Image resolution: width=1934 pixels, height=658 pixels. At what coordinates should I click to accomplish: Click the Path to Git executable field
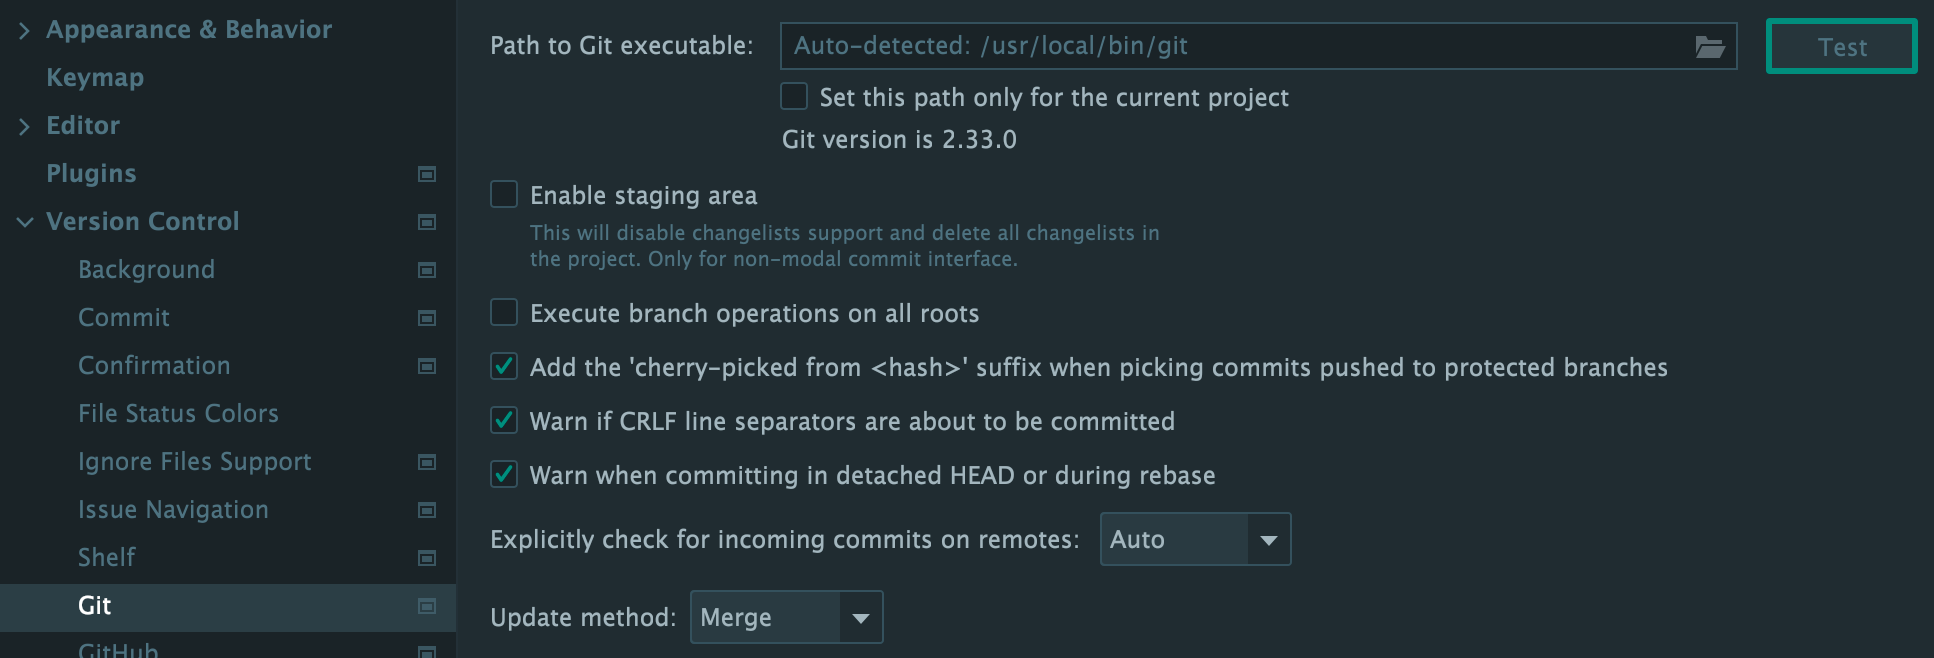pyautogui.click(x=1230, y=46)
